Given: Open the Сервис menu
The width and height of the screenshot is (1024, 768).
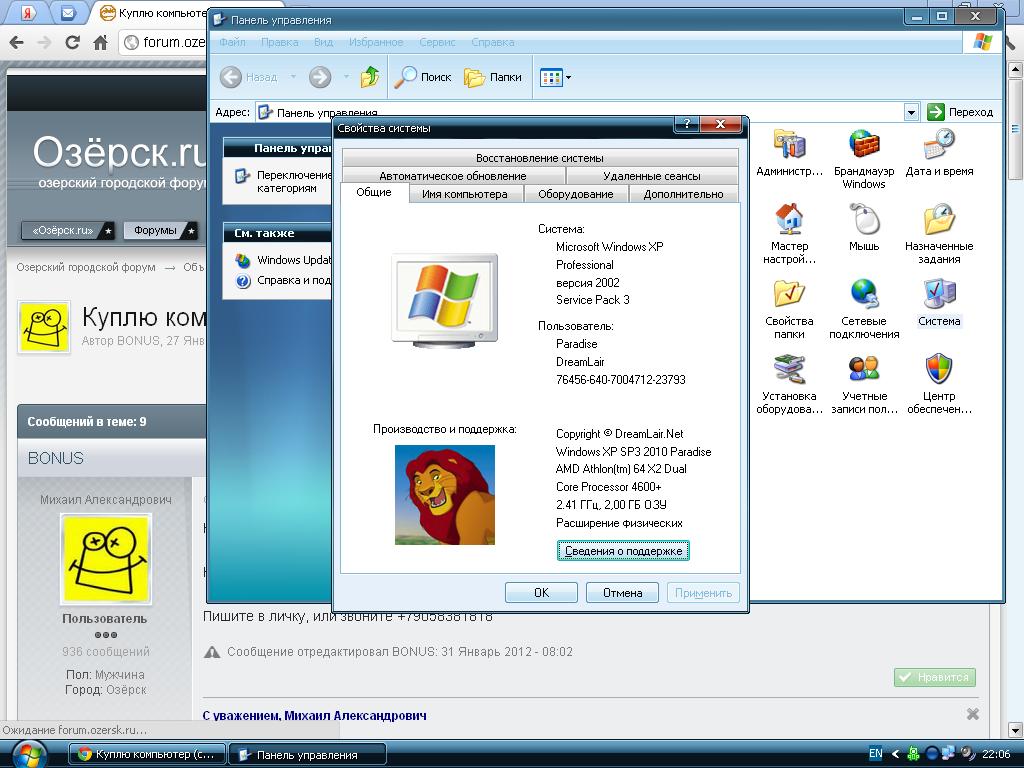Looking at the screenshot, I should (x=438, y=42).
